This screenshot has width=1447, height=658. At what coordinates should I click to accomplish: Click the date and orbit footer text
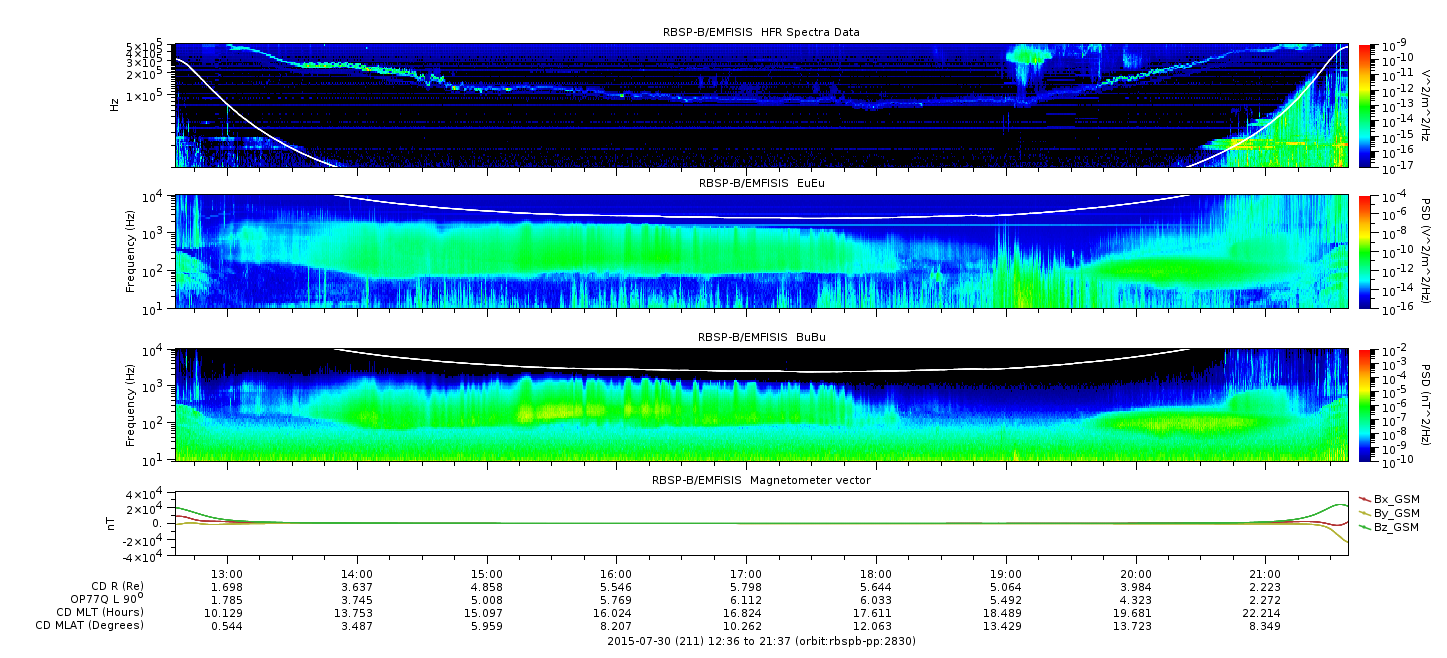point(761,641)
